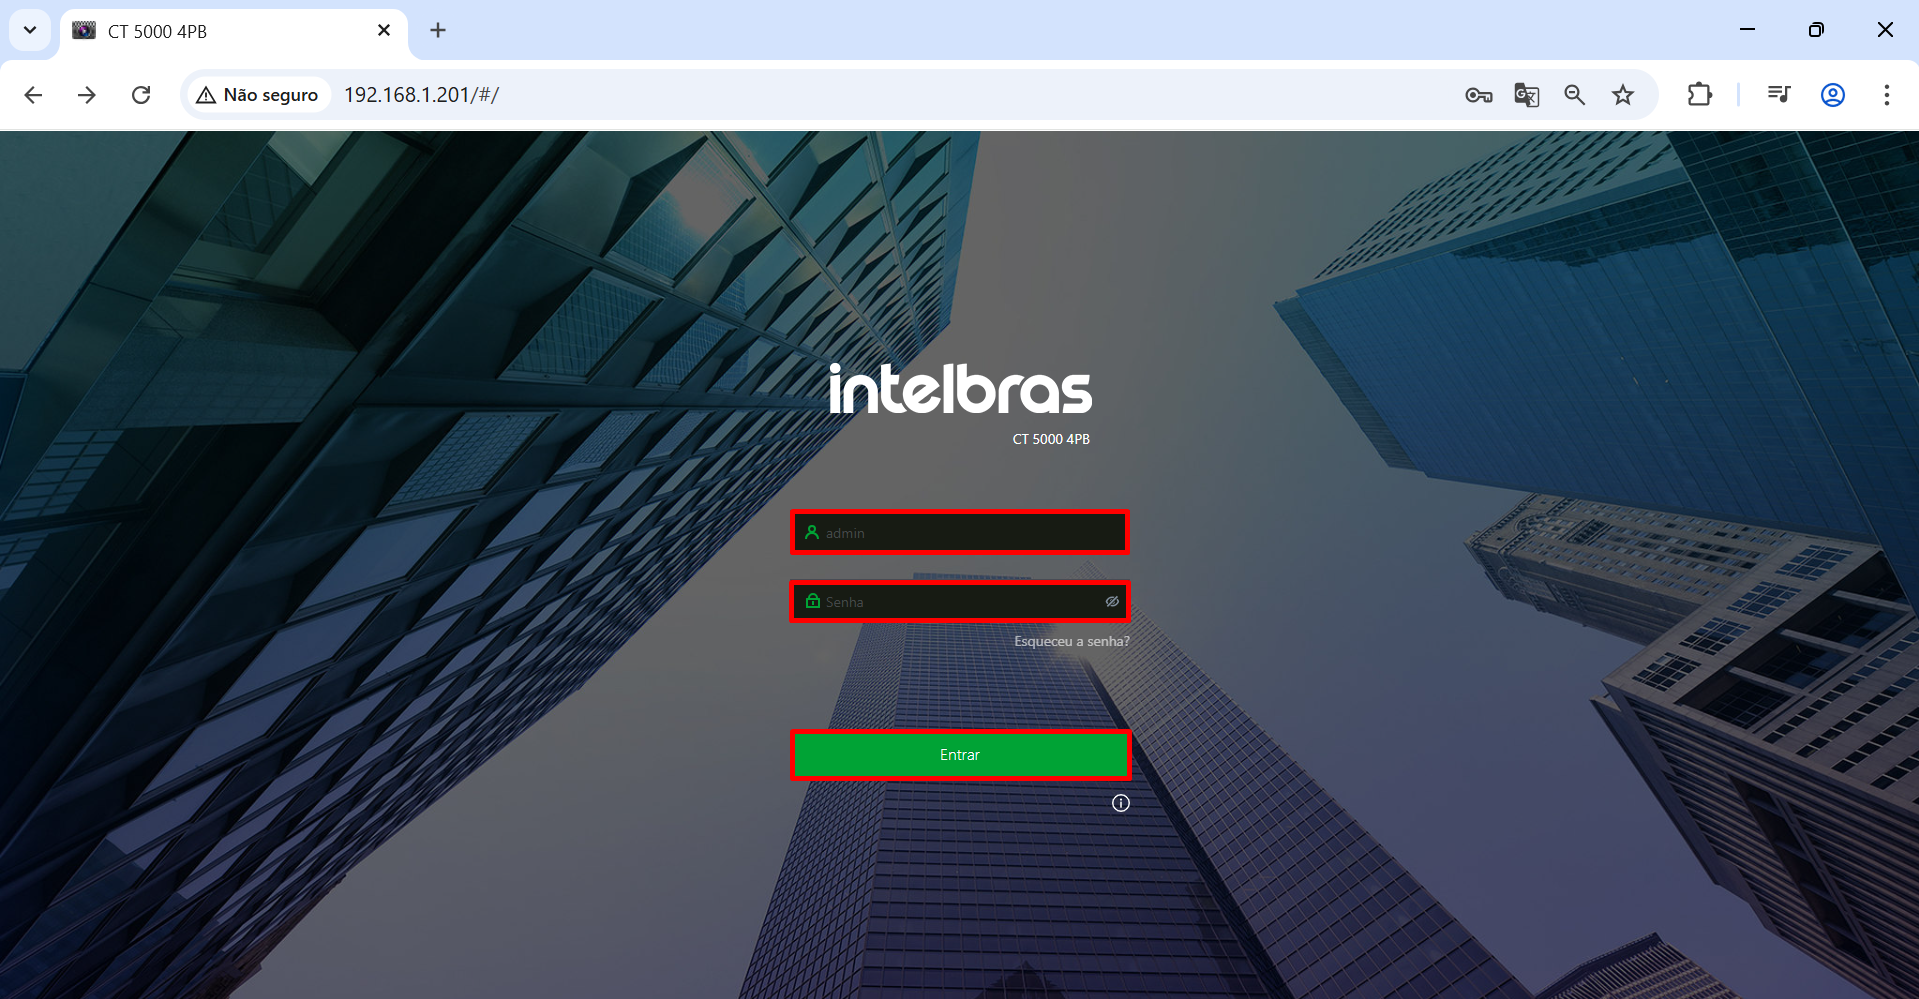Close the CT 5000 4PB tab
Viewport: 1919px width, 999px height.
384,30
